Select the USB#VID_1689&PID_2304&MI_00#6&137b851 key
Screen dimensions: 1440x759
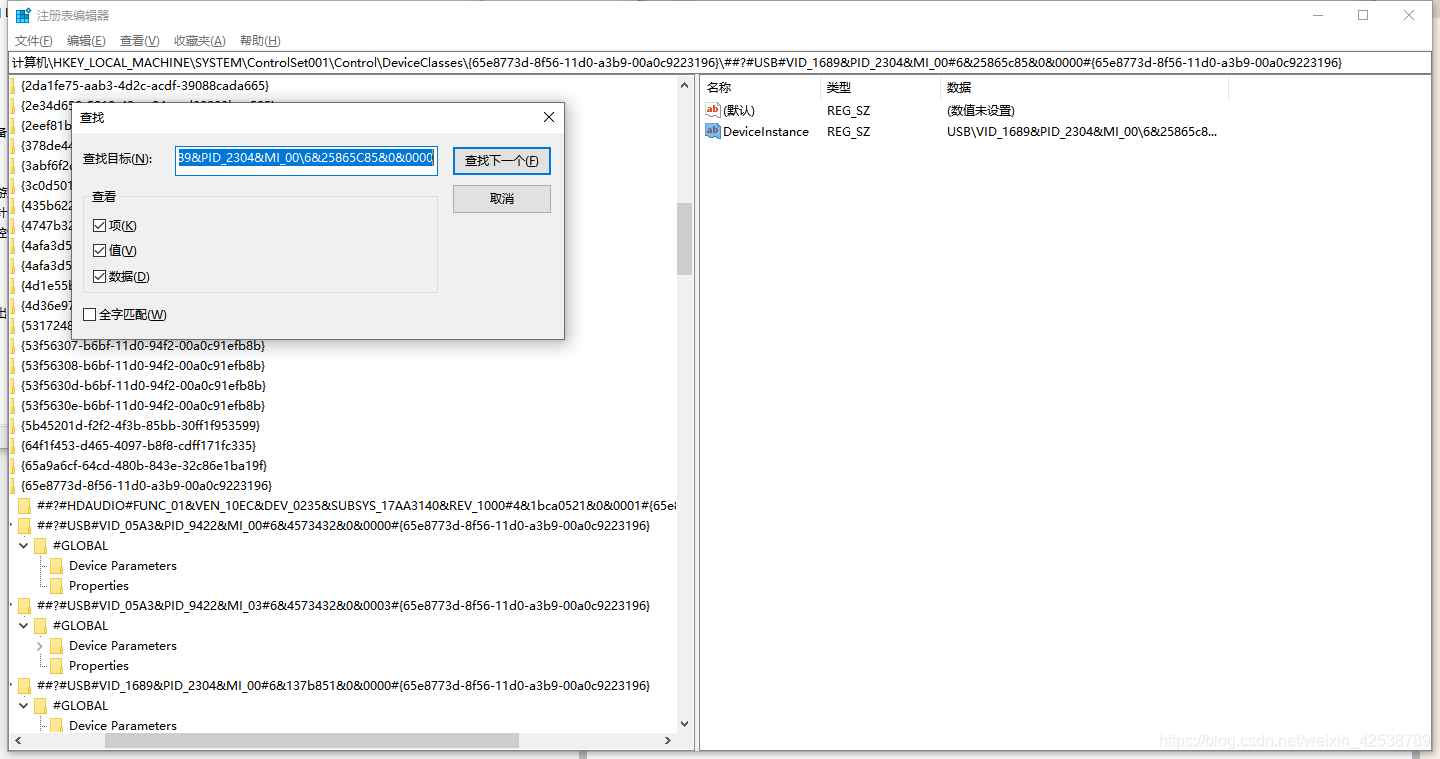point(343,686)
